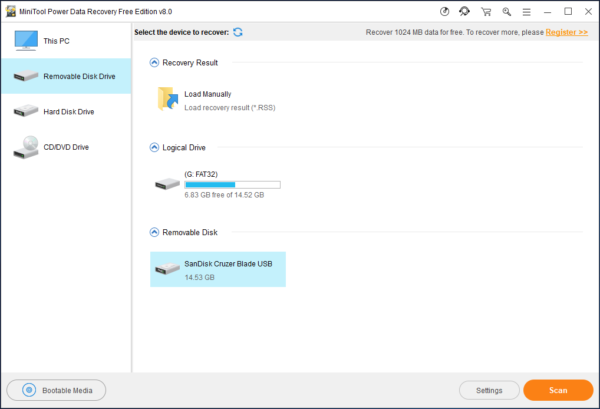The image size is (600, 409).
Task: Maximize the MiniTool window
Action: tap(568, 11)
